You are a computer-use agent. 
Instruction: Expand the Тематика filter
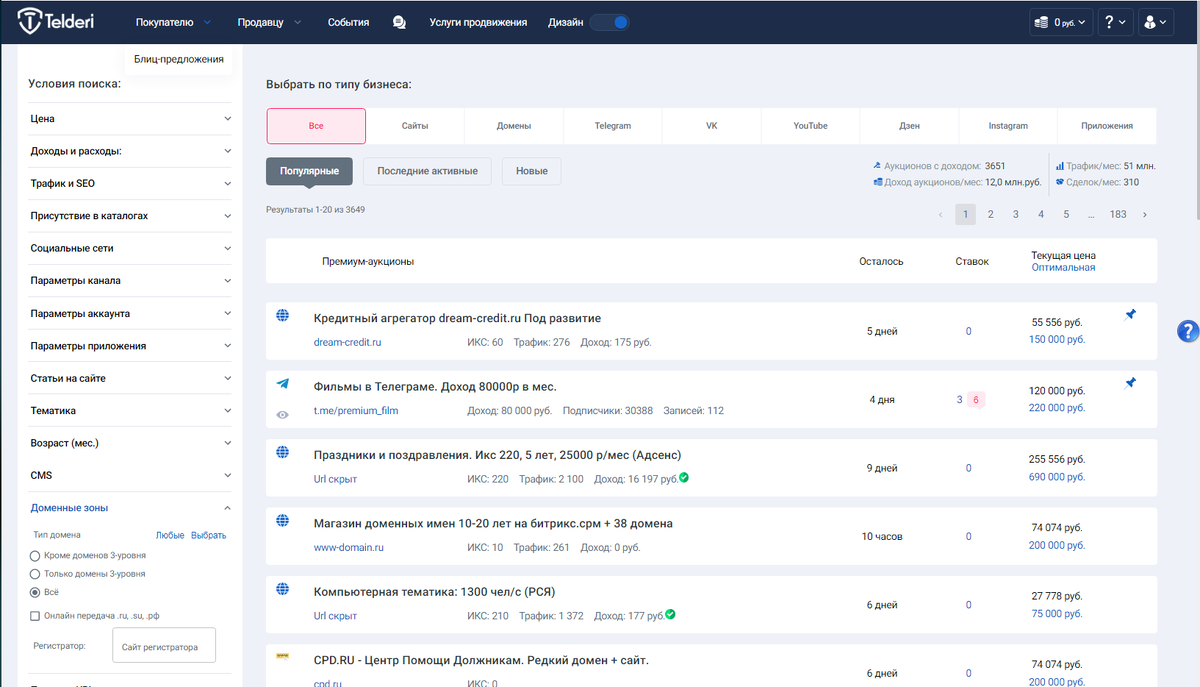130,411
